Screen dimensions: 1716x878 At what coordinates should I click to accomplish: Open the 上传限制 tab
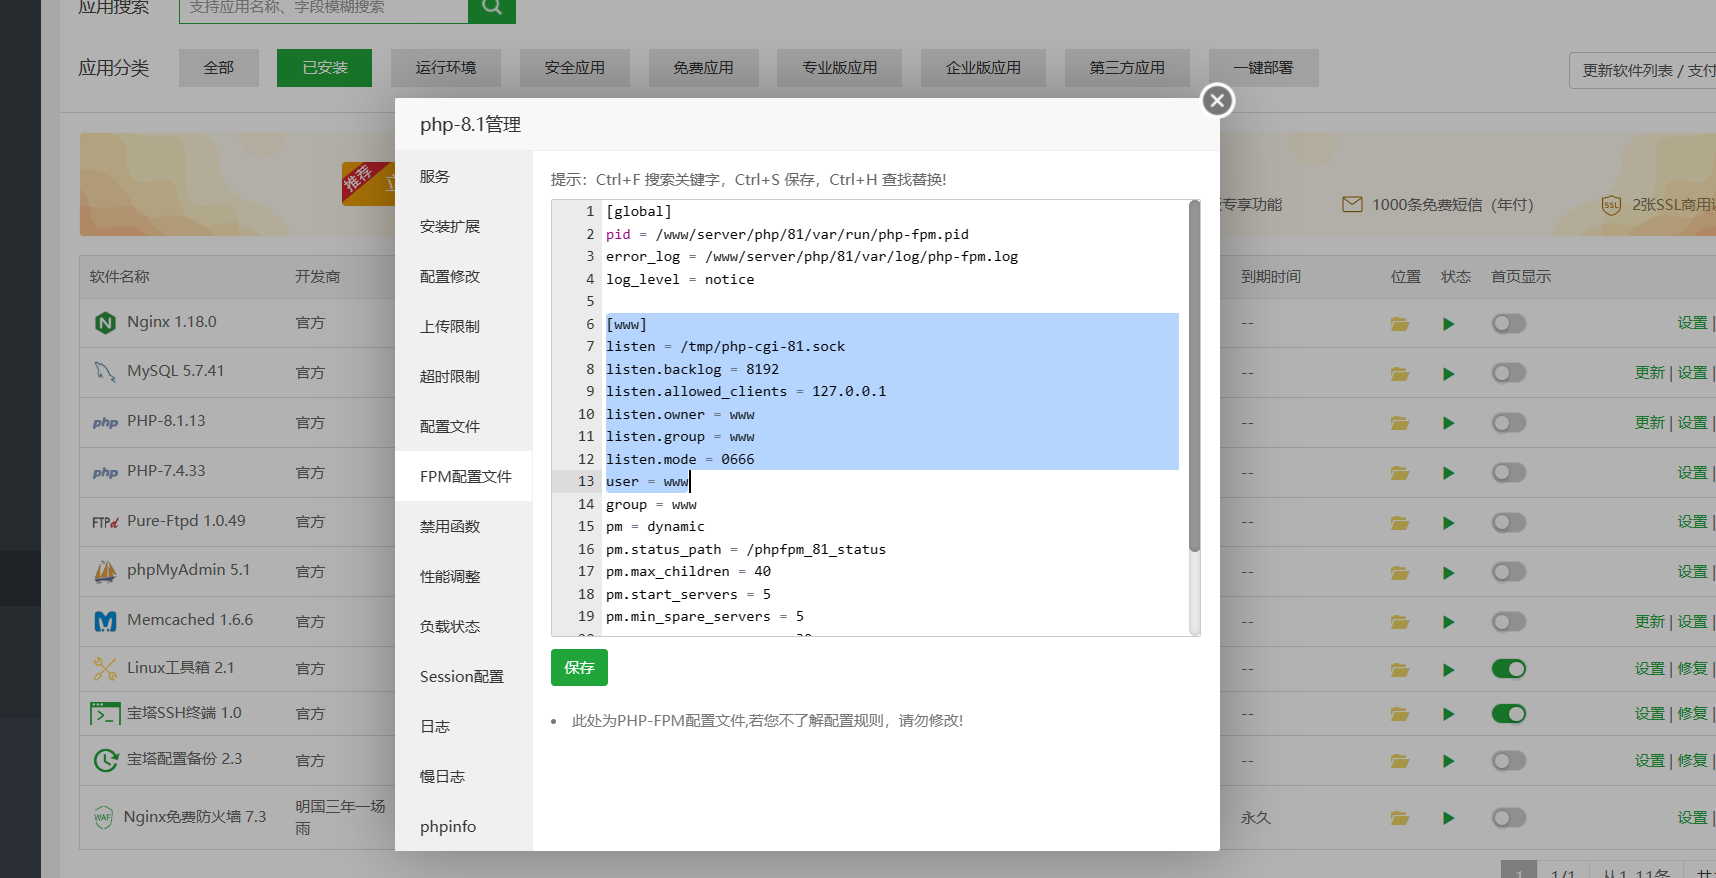pyautogui.click(x=463, y=326)
